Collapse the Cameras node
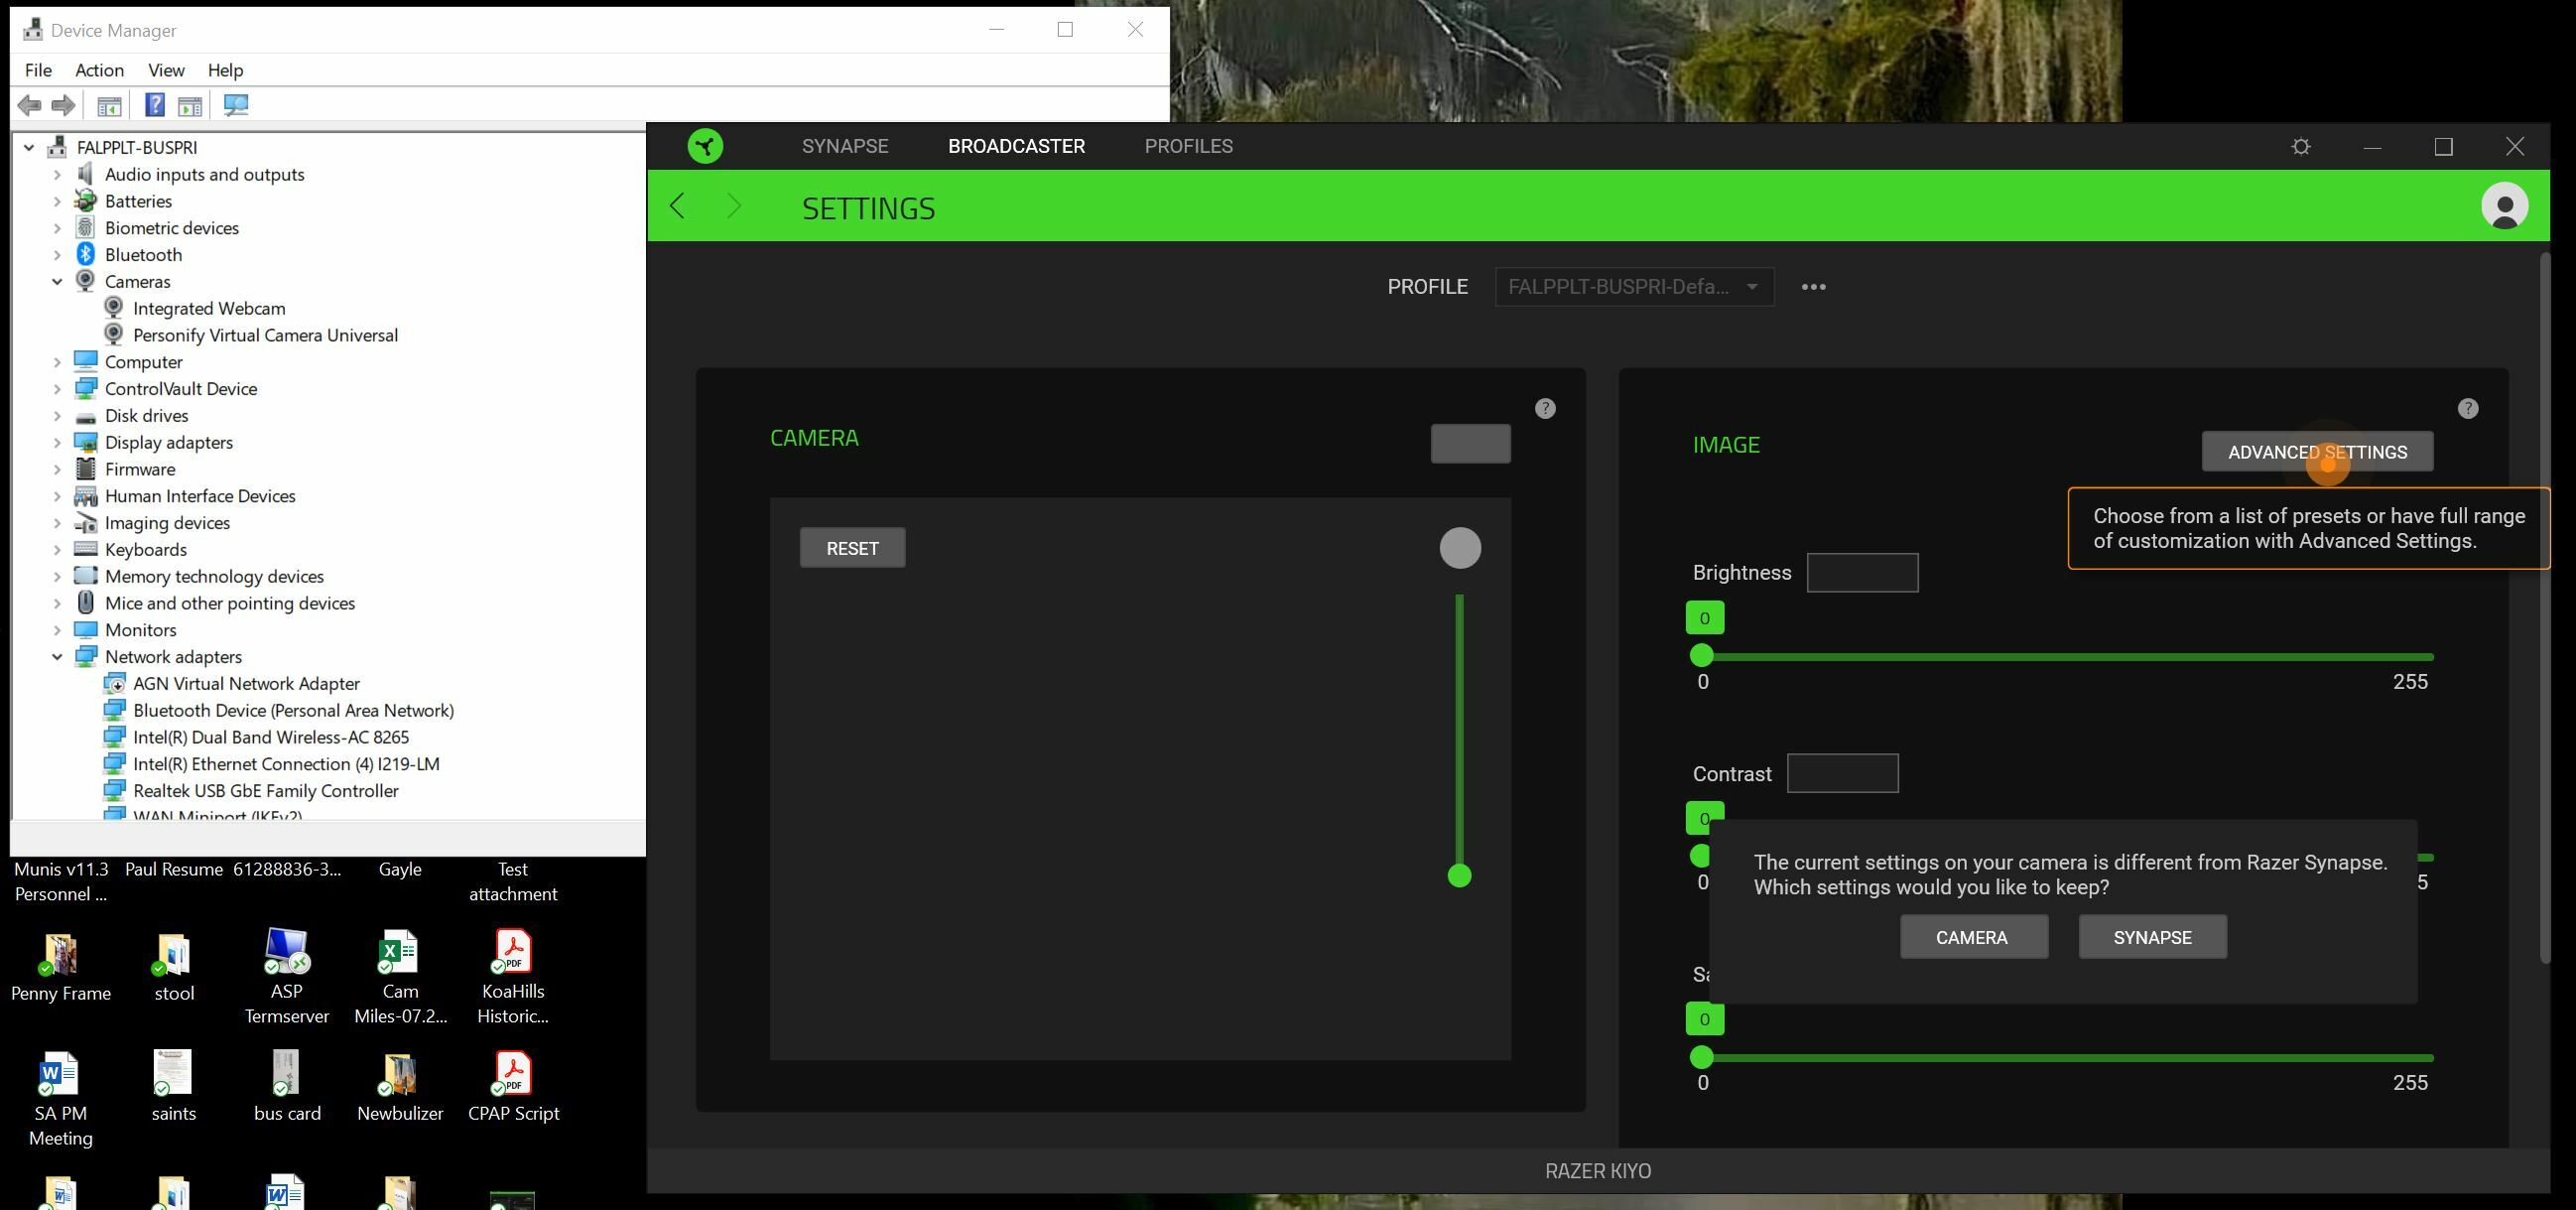This screenshot has height=1210, width=2576. pyautogui.click(x=57, y=282)
